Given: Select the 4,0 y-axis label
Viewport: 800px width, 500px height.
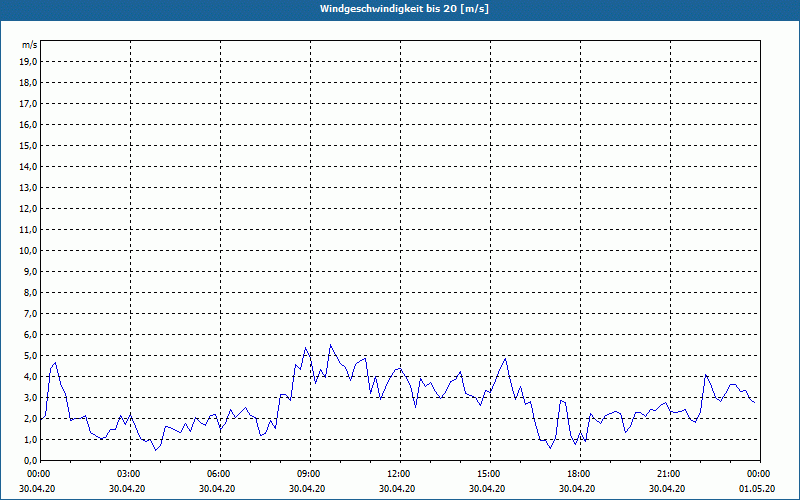Looking at the screenshot, I should click(31, 377).
